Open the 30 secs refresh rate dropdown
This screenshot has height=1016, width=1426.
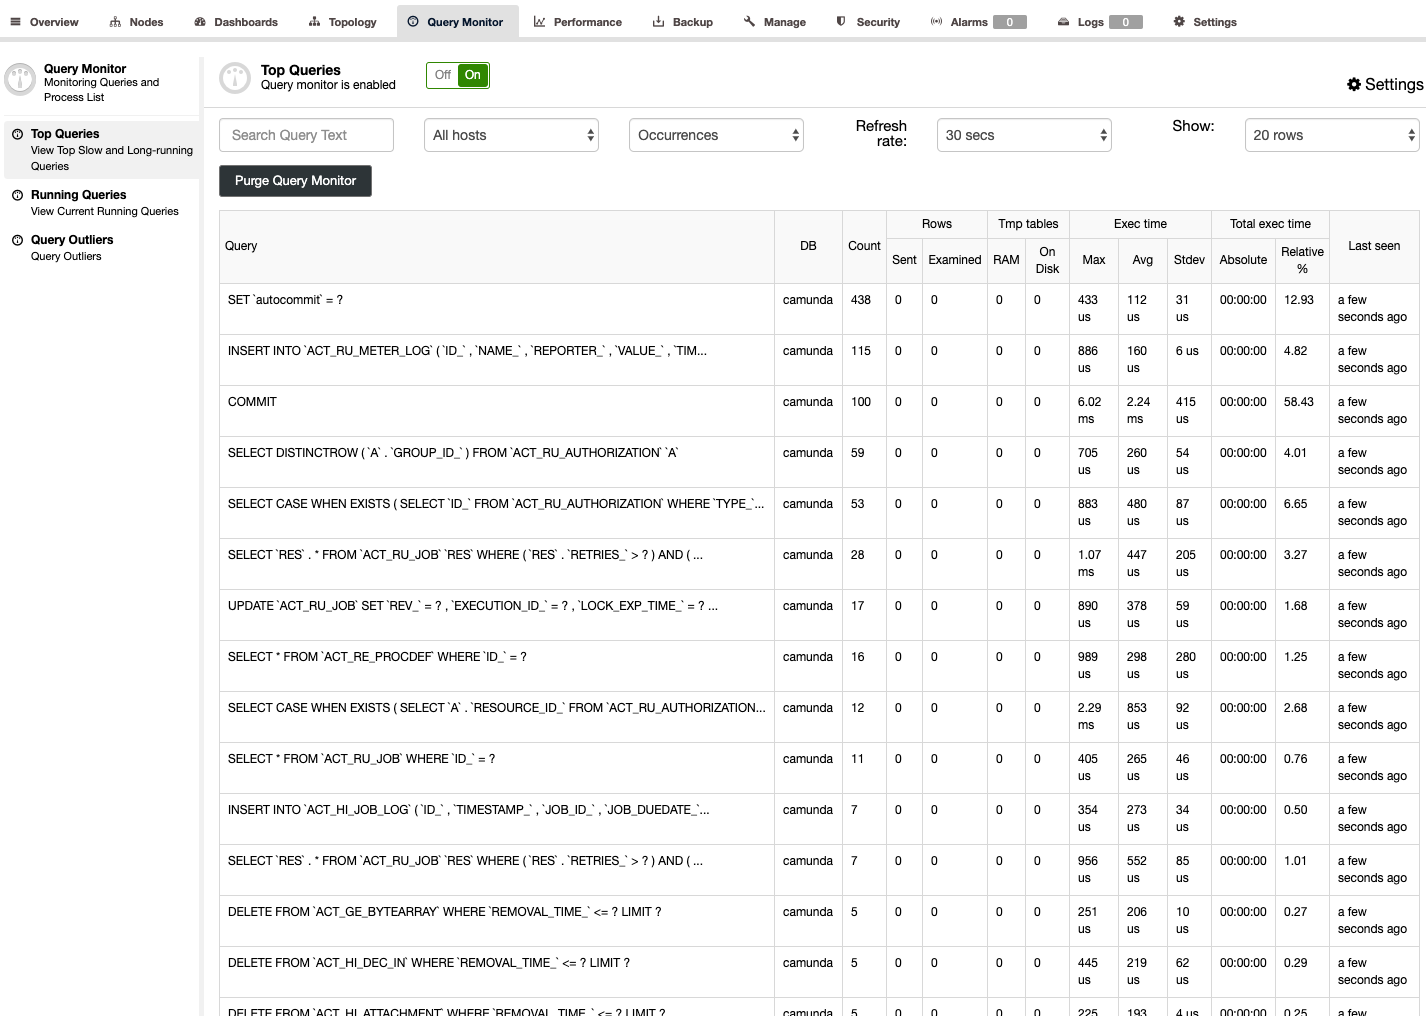coord(1024,135)
